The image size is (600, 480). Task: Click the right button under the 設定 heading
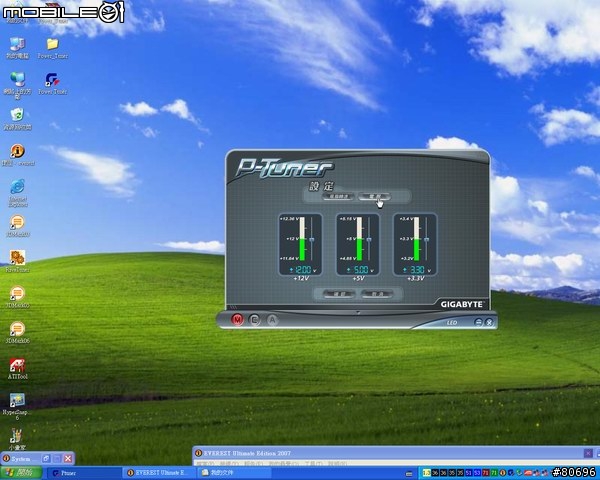click(375, 196)
